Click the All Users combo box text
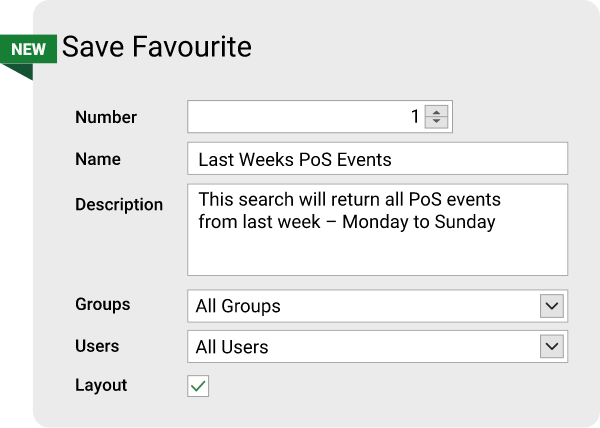The height and width of the screenshot is (428, 600). click(x=232, y=347)
